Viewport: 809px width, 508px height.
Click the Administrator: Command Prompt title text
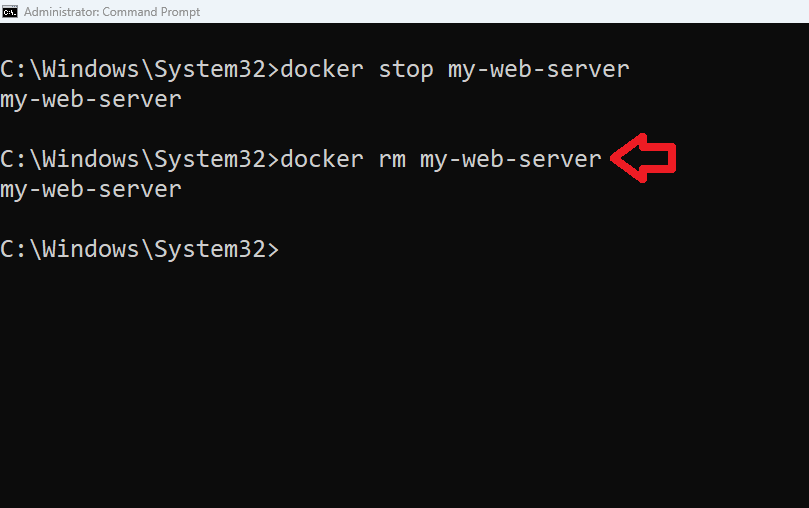tap(112, 11)
